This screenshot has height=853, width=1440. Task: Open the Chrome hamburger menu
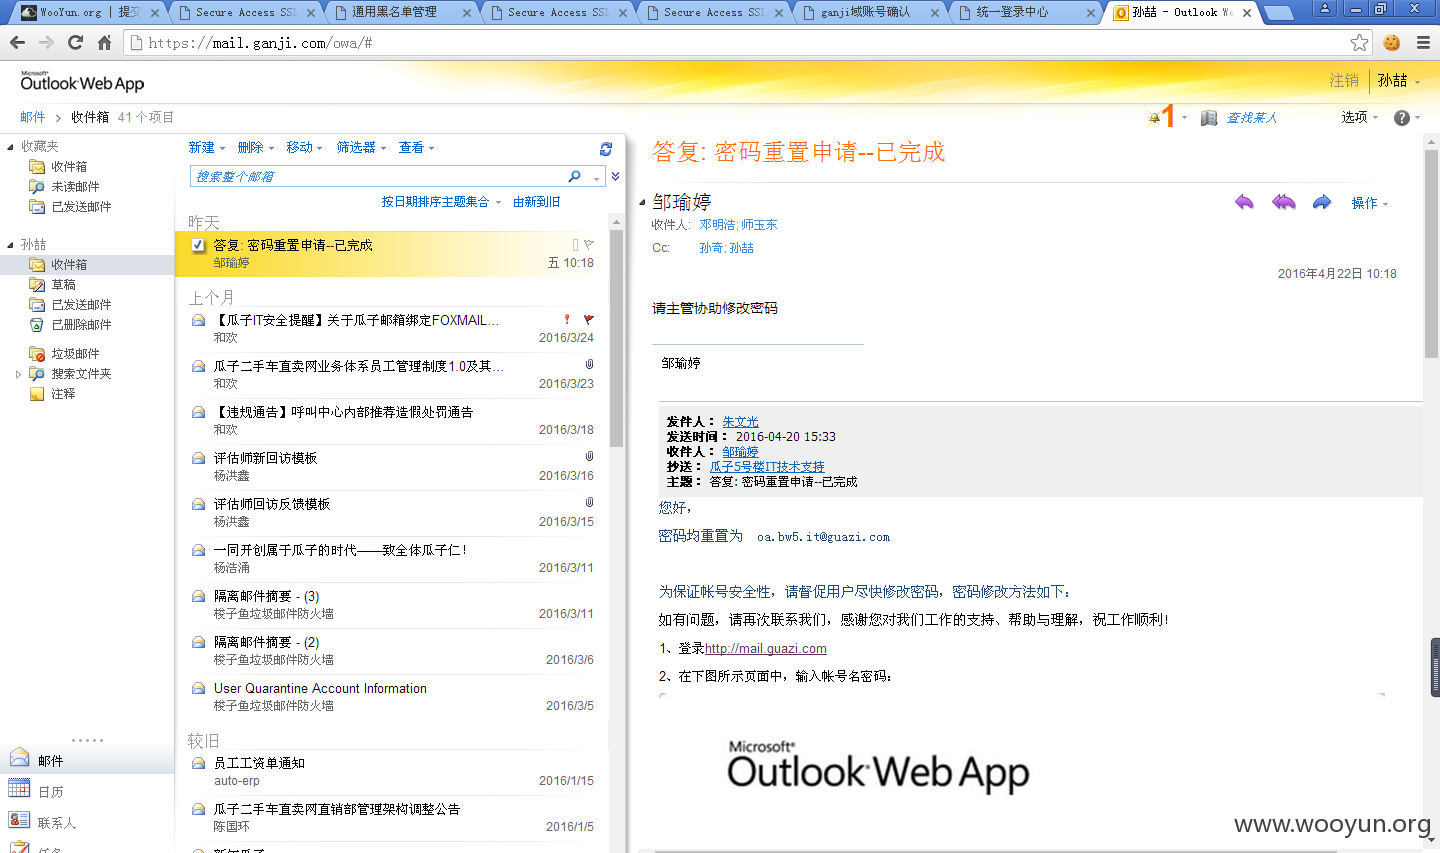1423,42
